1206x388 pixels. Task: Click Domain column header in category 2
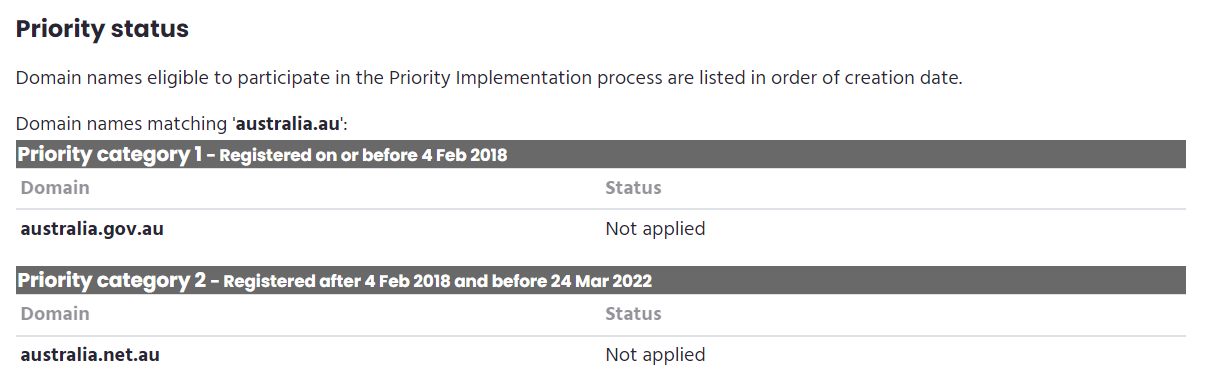coord(55,314)
